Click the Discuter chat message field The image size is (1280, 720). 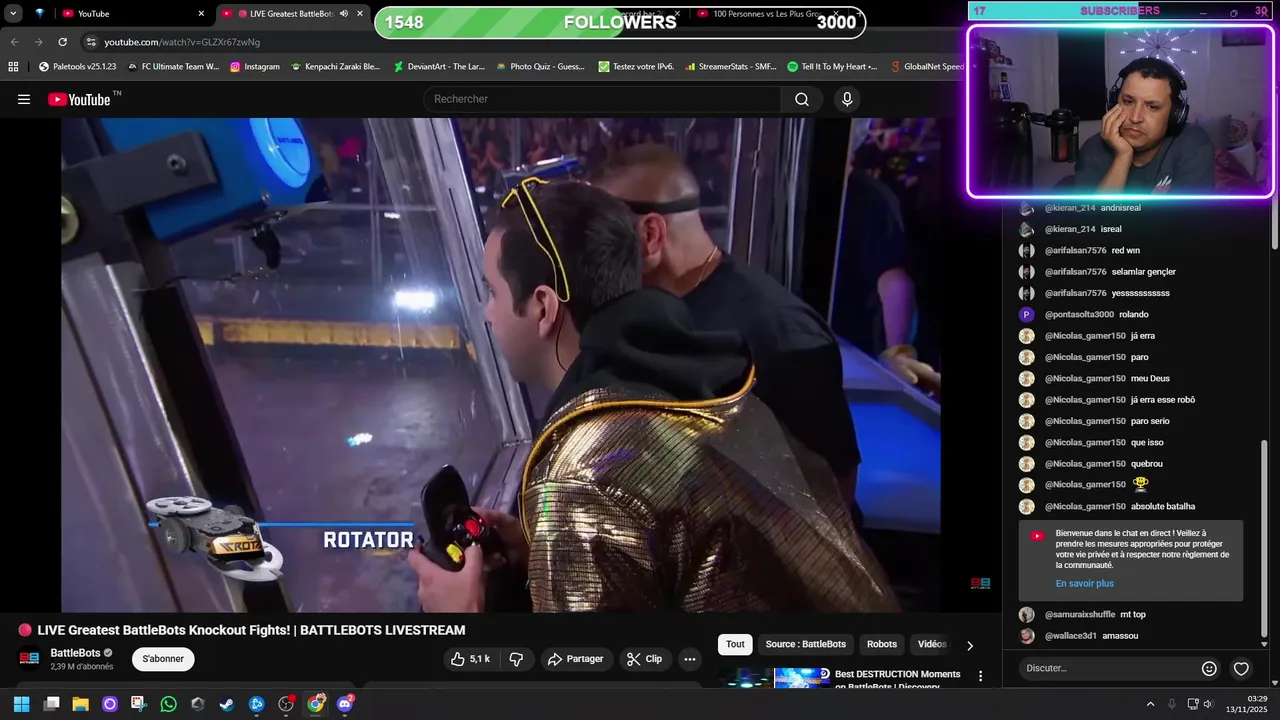pyautogui.click(x=1108, y=668)
